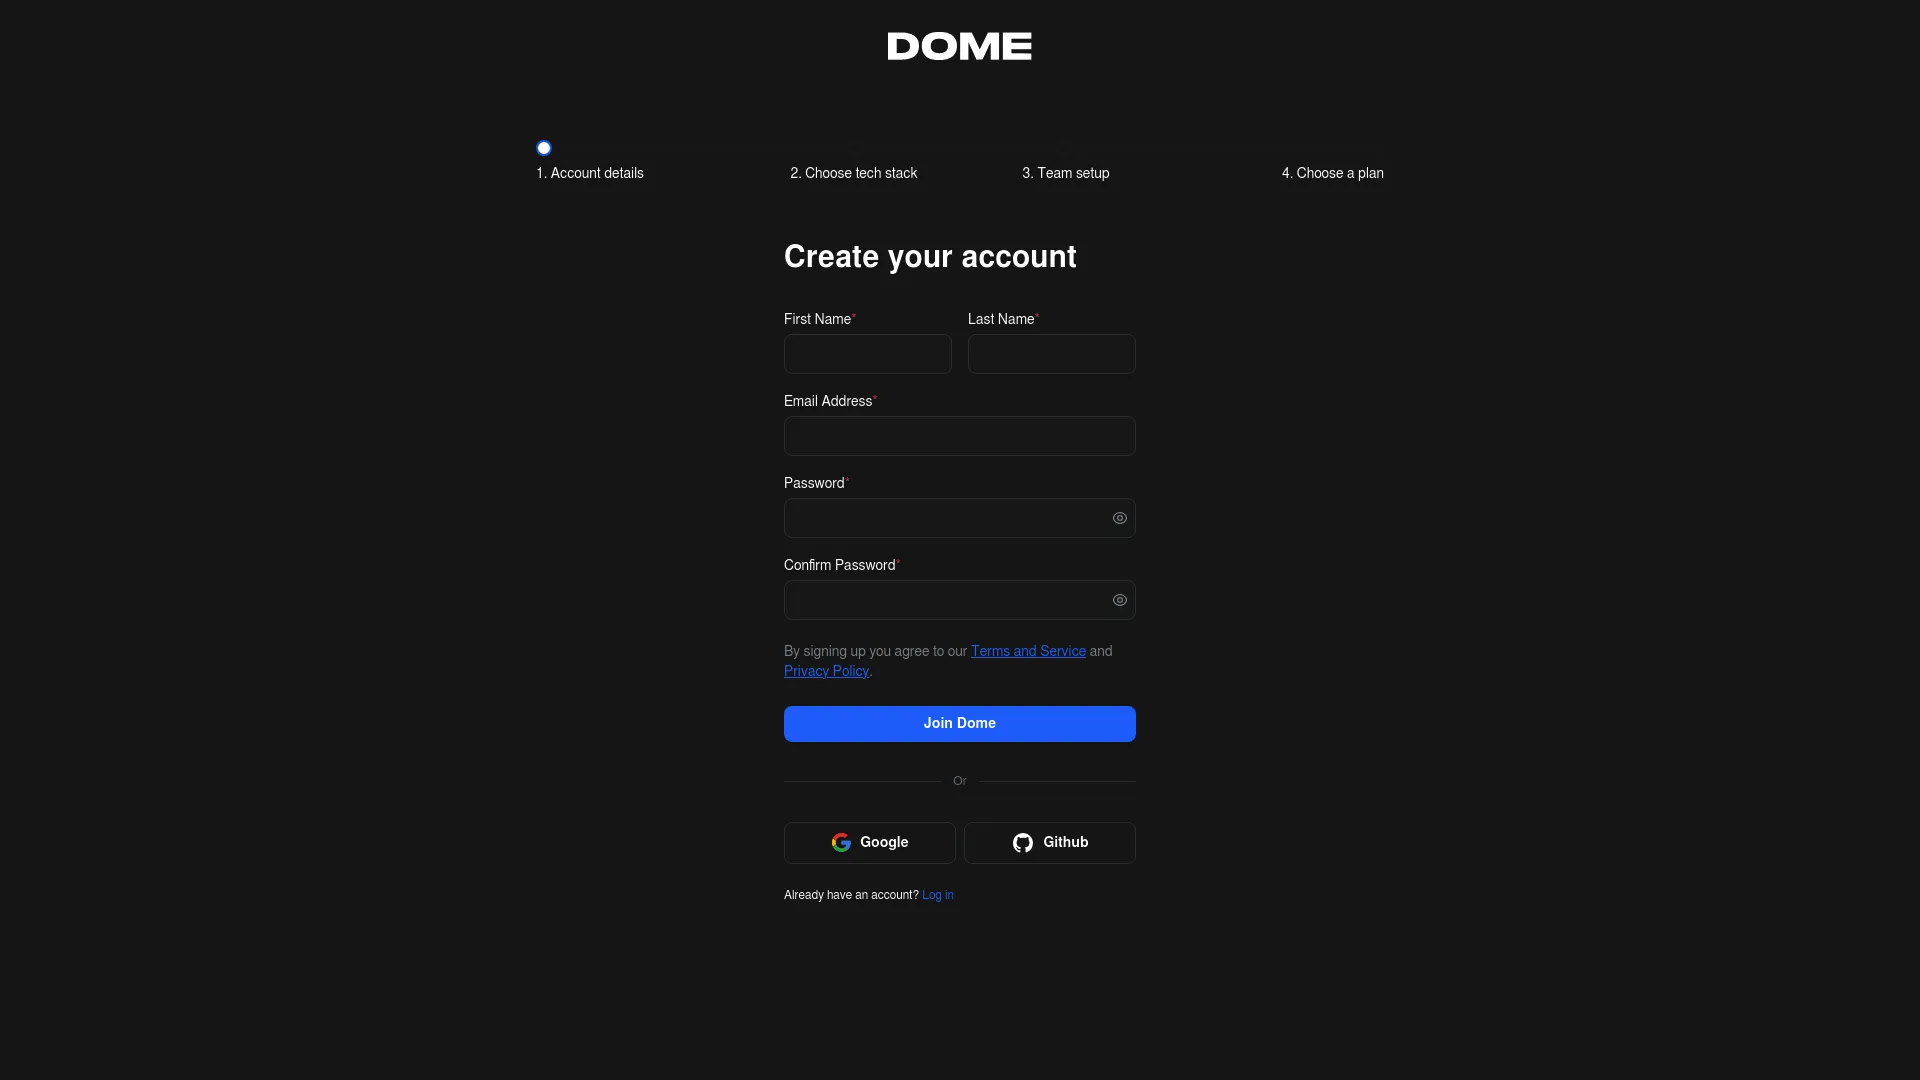
Task: Select the First Name input field
Action: [866, 353]
